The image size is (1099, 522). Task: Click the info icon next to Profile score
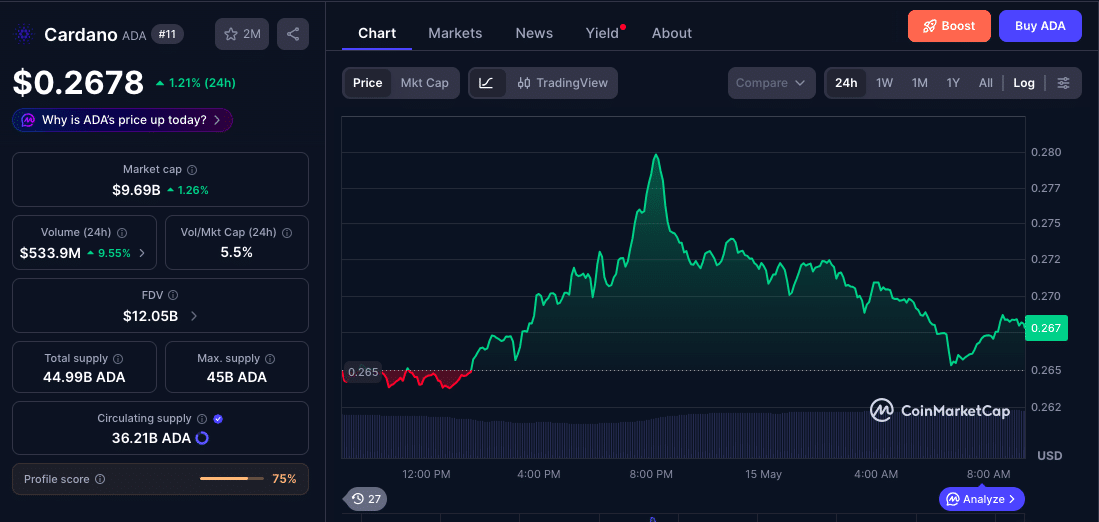100,479
